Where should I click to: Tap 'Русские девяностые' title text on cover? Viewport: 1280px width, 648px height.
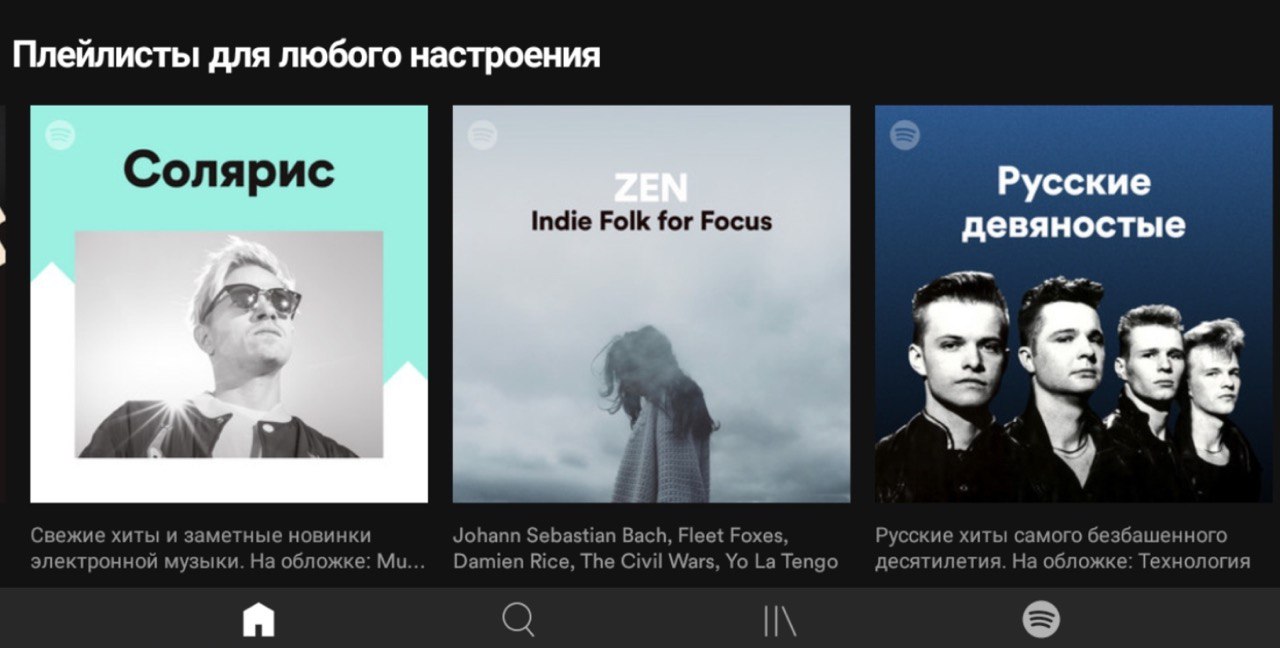click(x=1073, y=203)
